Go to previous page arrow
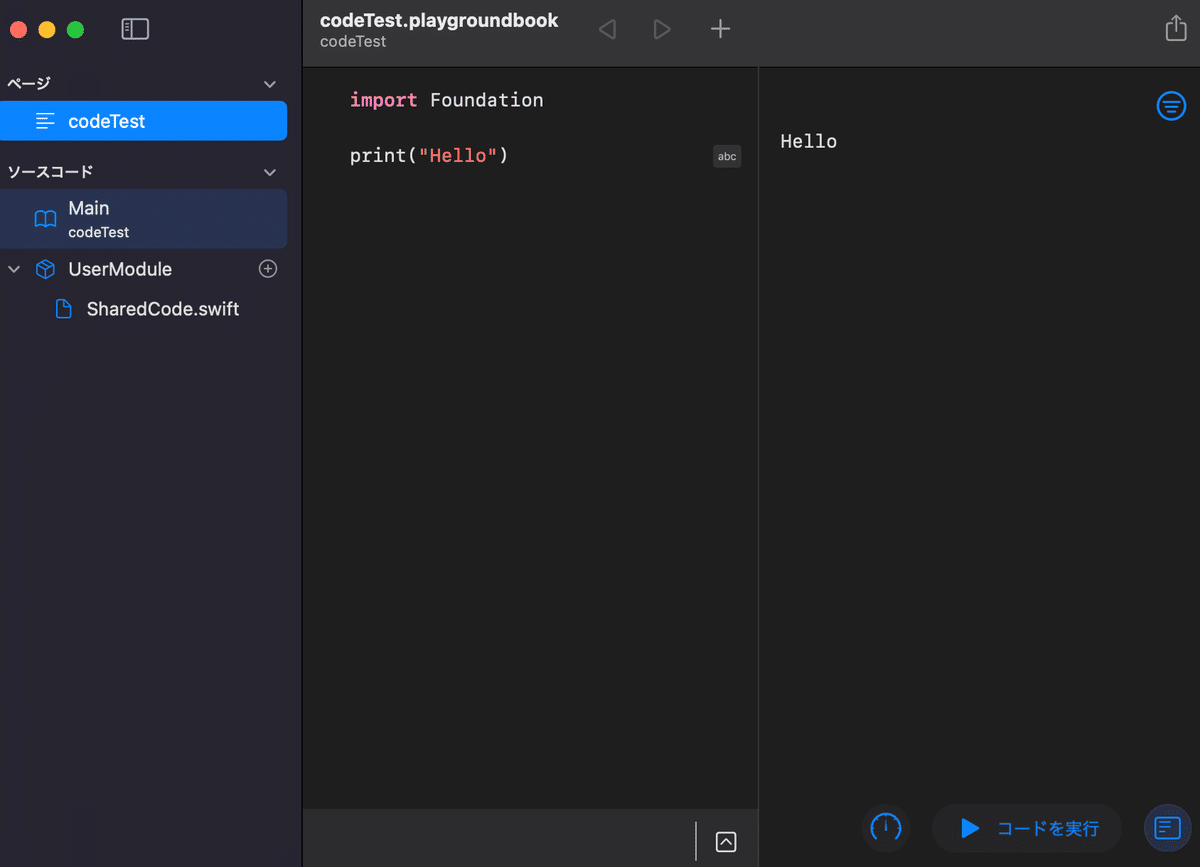This screenshot has height=867, width=1200. click(x=607, y=29)
